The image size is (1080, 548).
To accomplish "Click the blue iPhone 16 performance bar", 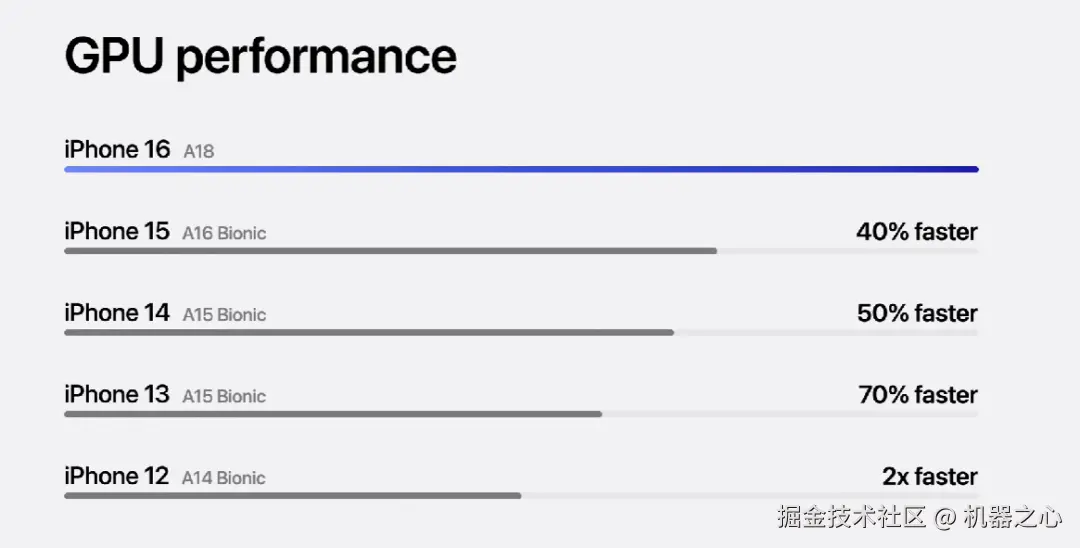I will coord(521,169).
